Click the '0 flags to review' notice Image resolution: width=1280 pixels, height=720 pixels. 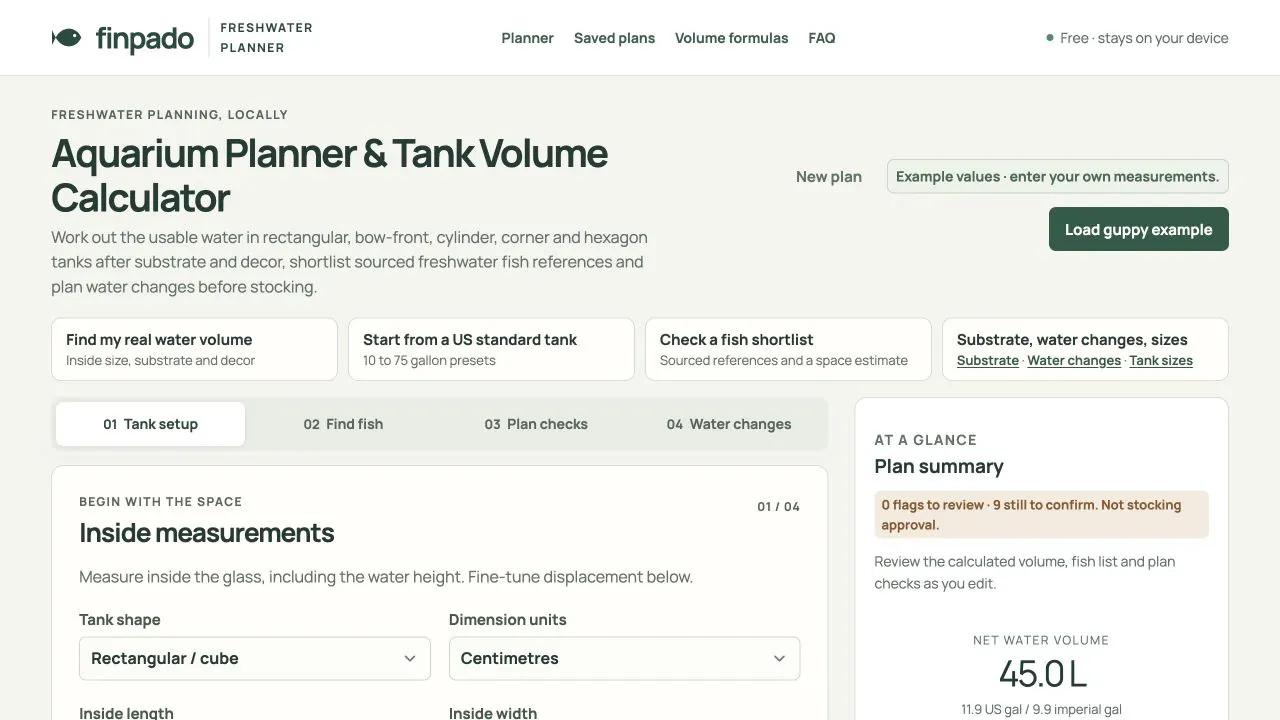(1042, 515)
